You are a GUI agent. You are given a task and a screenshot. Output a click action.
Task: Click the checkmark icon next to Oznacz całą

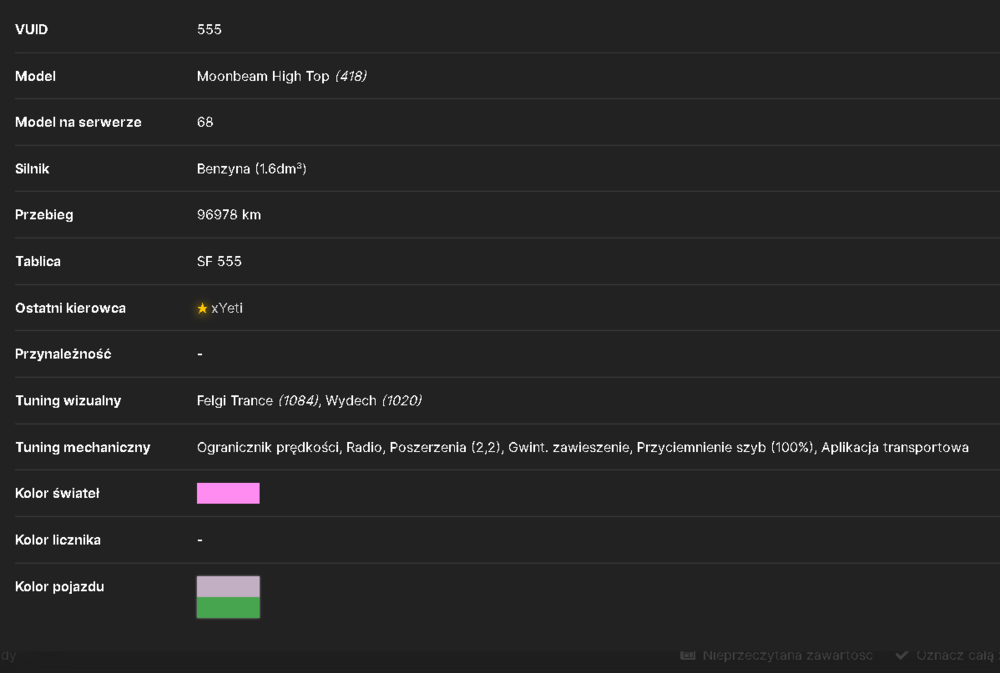click(x=902, y=655)
